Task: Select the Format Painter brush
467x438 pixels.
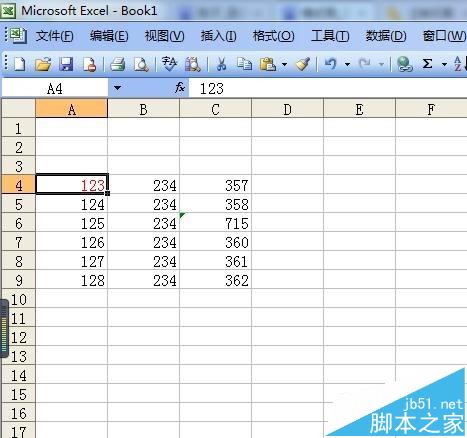Action: [x=302, y=64]
